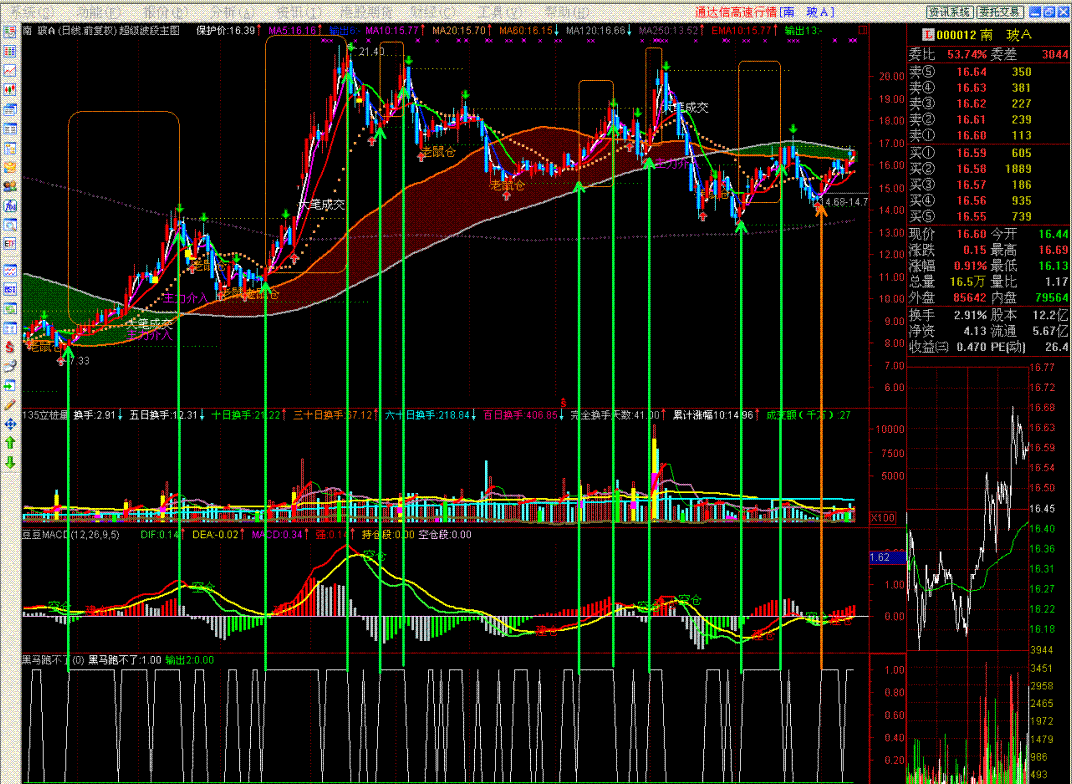Click the green down arrow icon
The height and width of the screenshot is (784, 1072).
pyautogui.click(x=10, y=463)
